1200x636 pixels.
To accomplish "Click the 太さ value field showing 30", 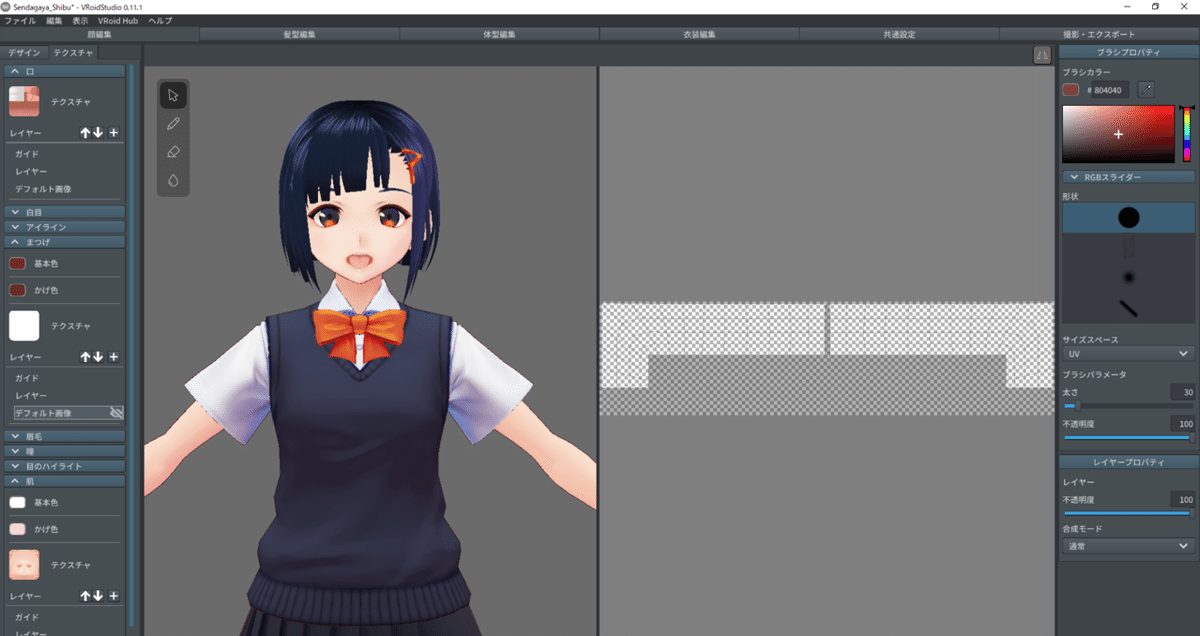I will tap(1182, 392).
